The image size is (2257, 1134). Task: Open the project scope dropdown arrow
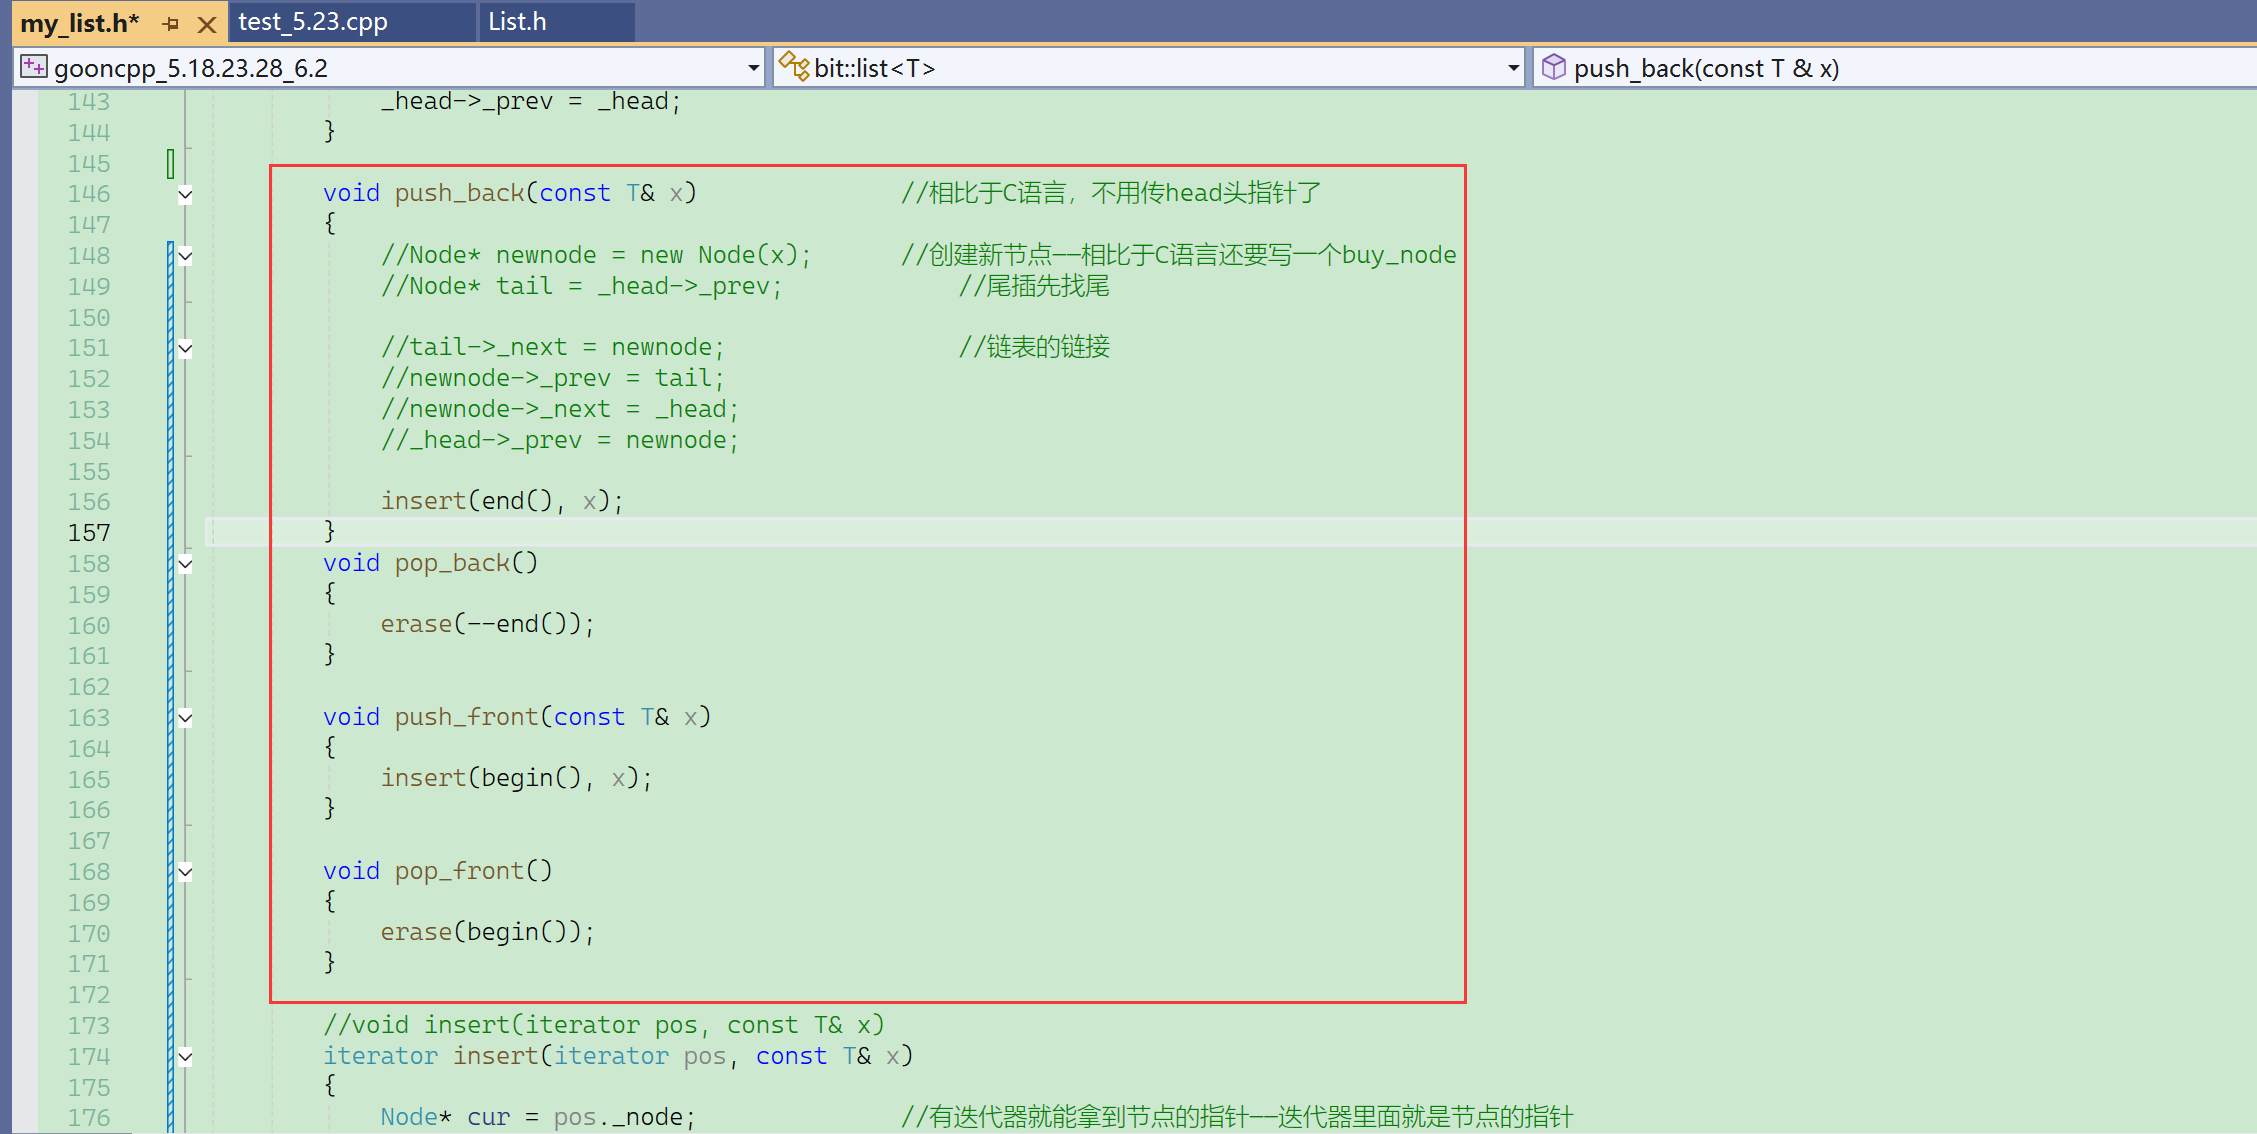point(753,68)
